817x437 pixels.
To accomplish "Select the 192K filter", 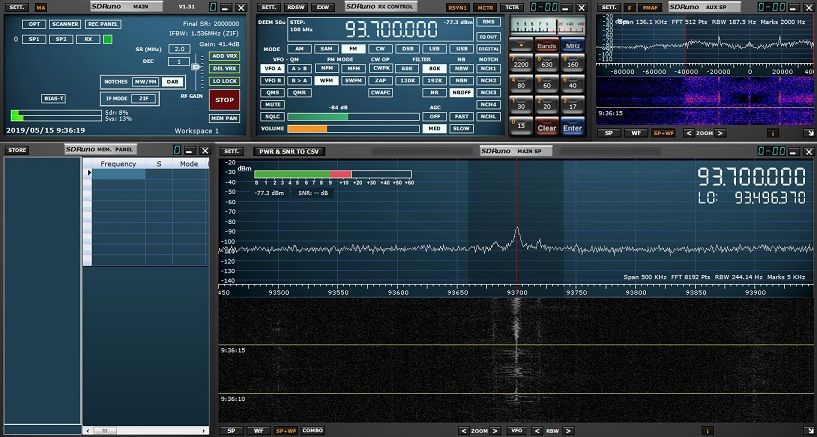I will coord(435,81).
